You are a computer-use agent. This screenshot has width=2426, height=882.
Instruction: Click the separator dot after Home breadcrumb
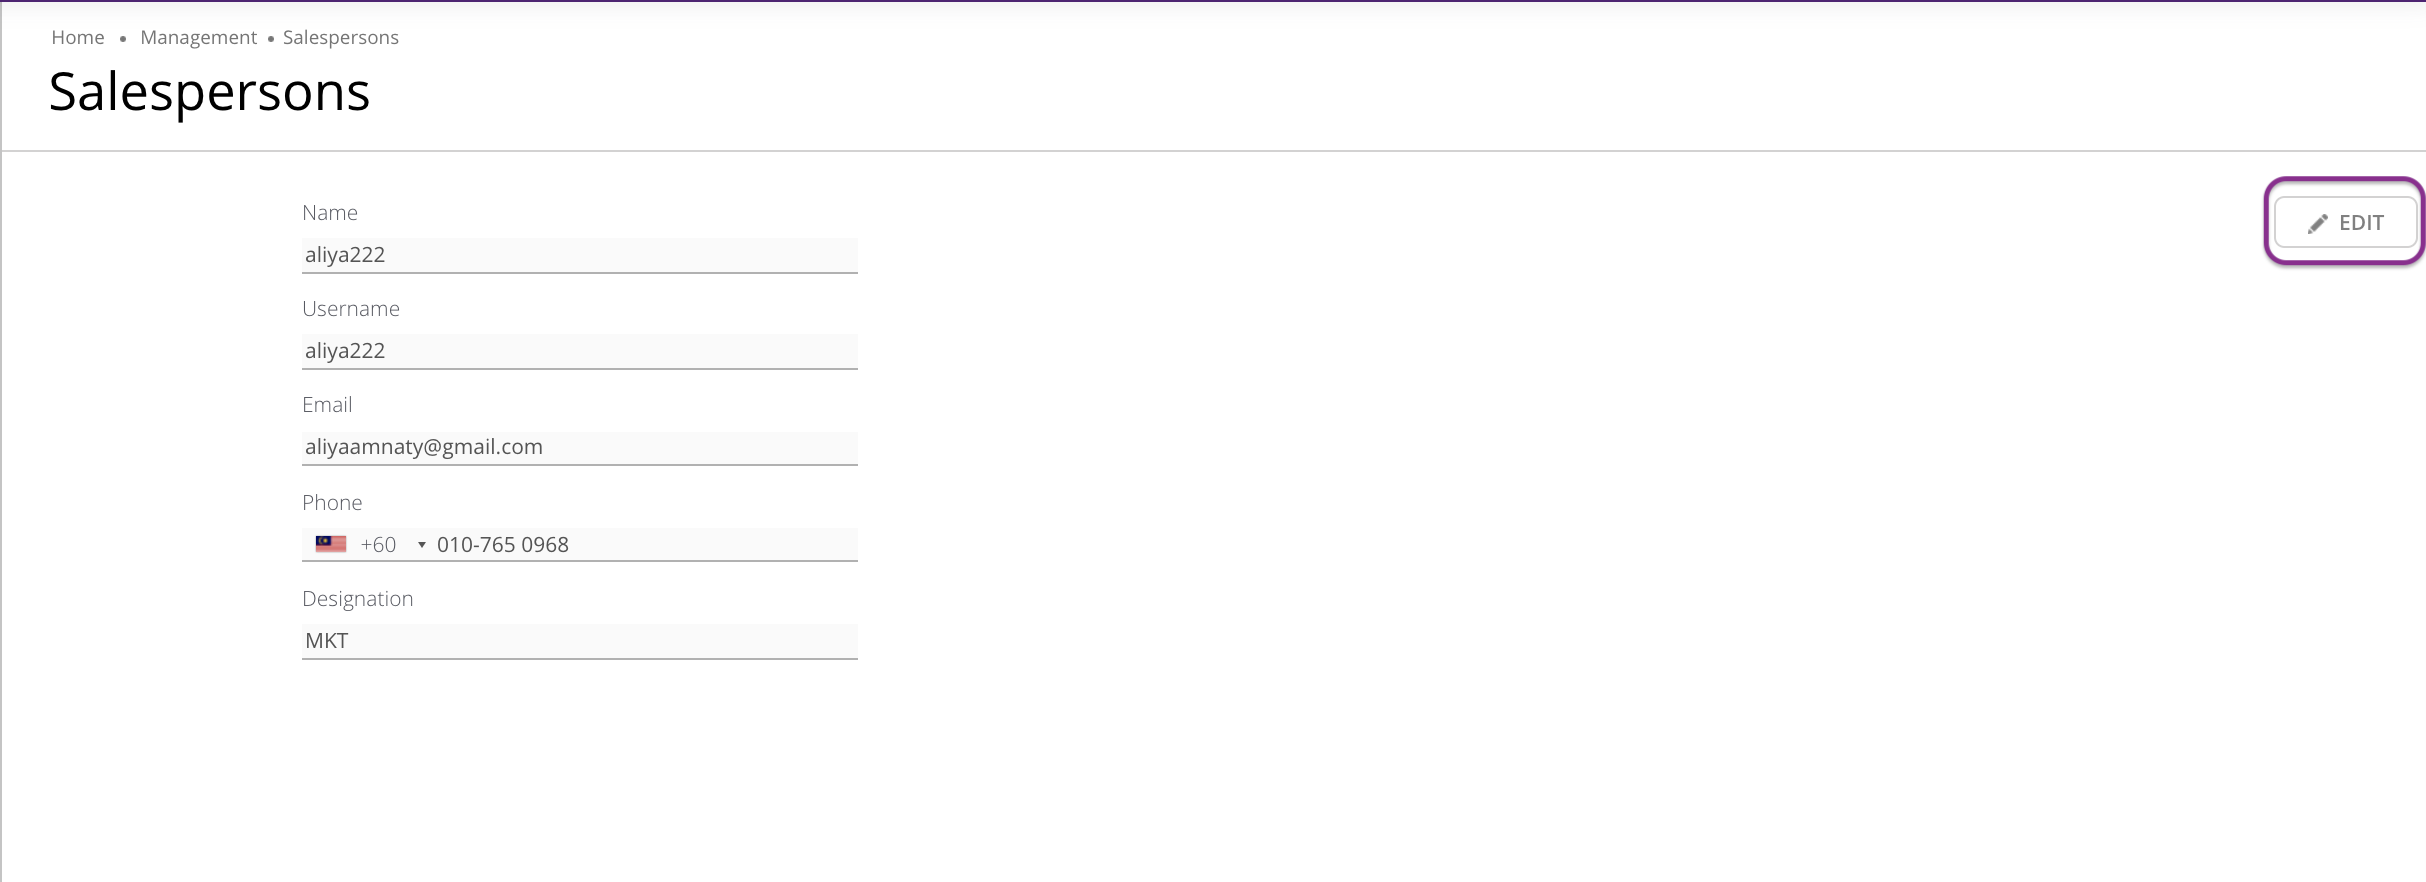coord(123,39)
